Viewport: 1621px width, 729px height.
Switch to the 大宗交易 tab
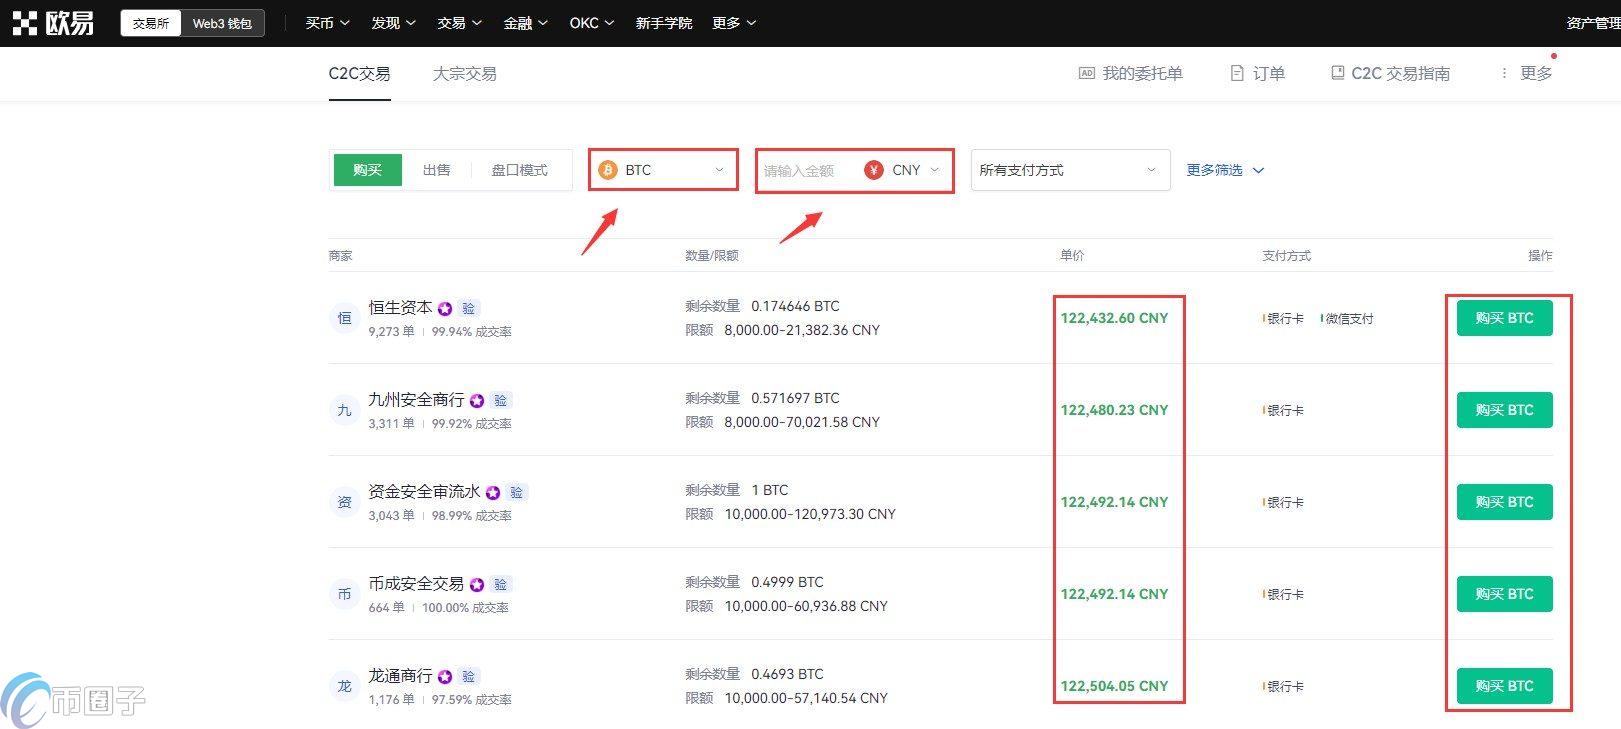click(x=464, y=73)
